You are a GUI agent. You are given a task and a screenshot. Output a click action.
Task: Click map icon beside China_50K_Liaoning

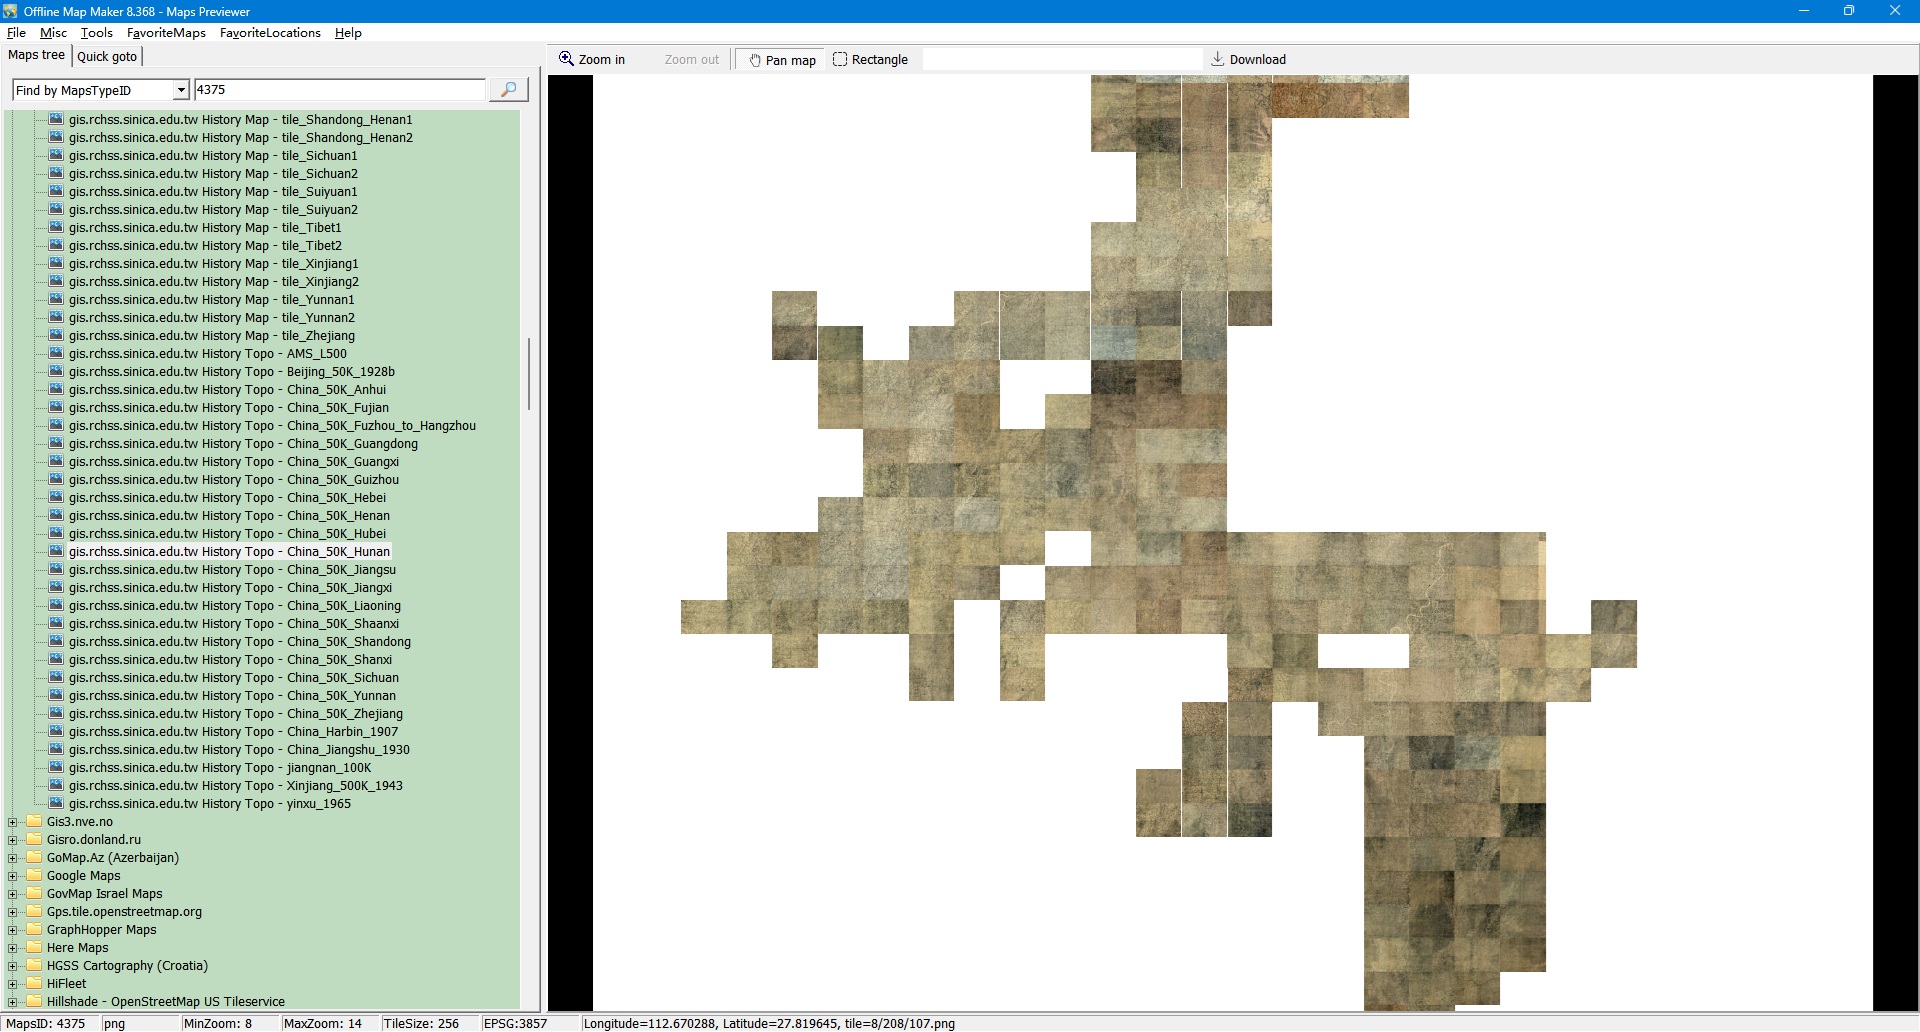pos(56,606)
